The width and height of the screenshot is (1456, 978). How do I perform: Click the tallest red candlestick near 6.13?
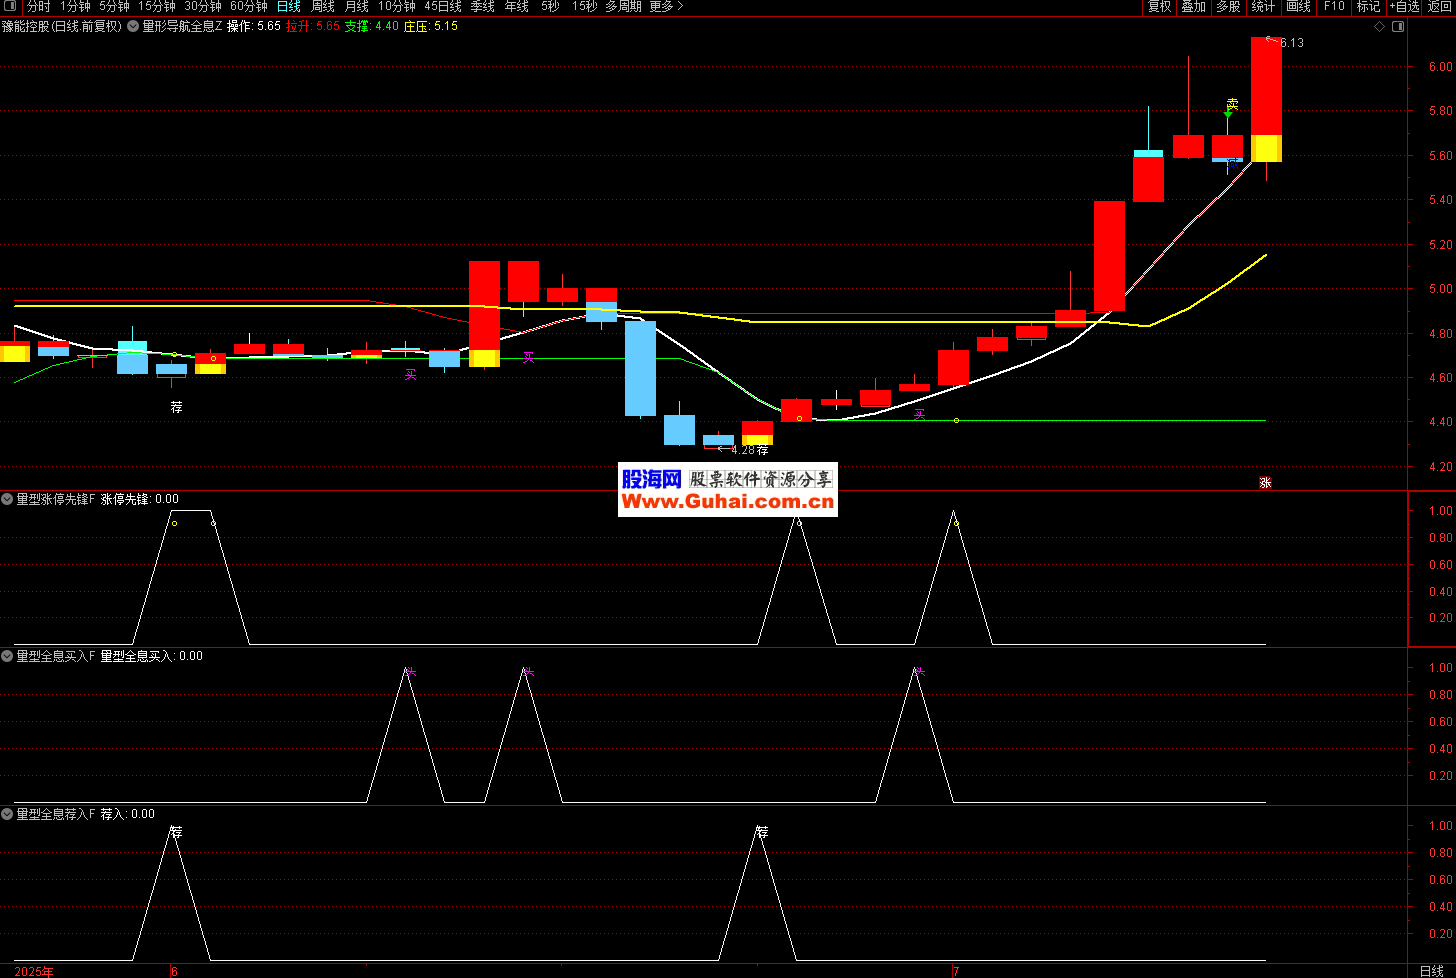point(1266,99)
